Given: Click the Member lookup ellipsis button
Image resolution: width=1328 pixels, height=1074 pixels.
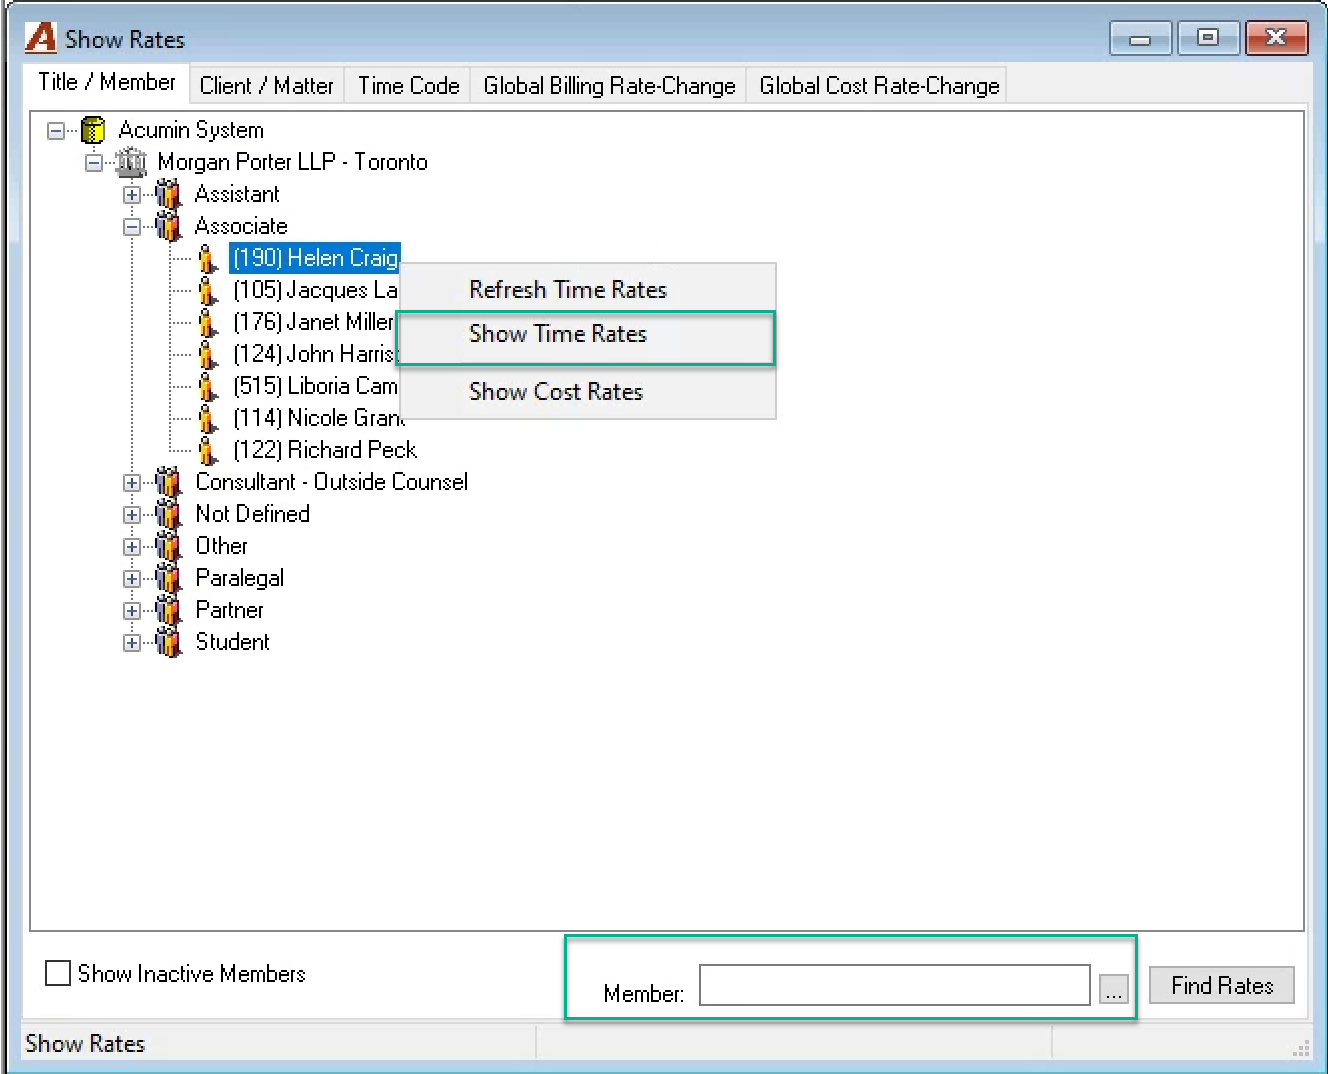Looking at the screenshot, I should pyautogui.click(x=1114, y=989).
